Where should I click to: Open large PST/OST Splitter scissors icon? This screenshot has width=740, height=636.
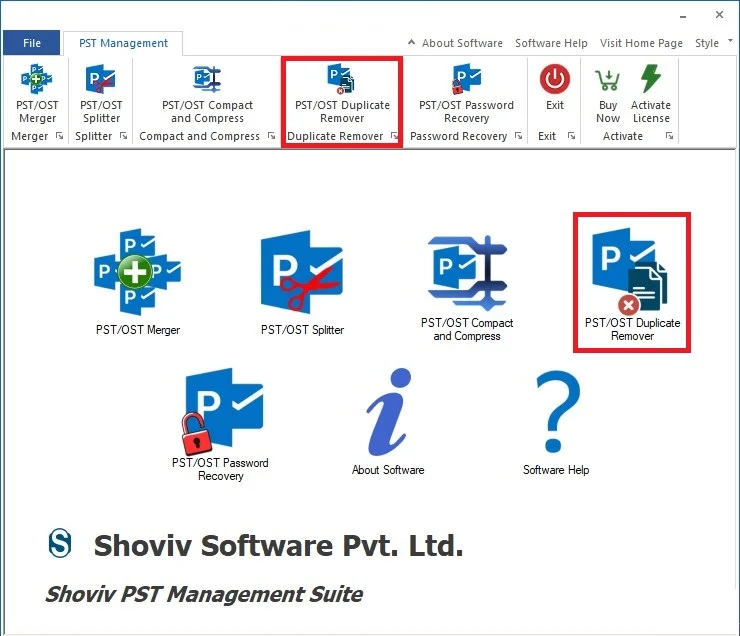pyautogui.click(x=302, y=272)
